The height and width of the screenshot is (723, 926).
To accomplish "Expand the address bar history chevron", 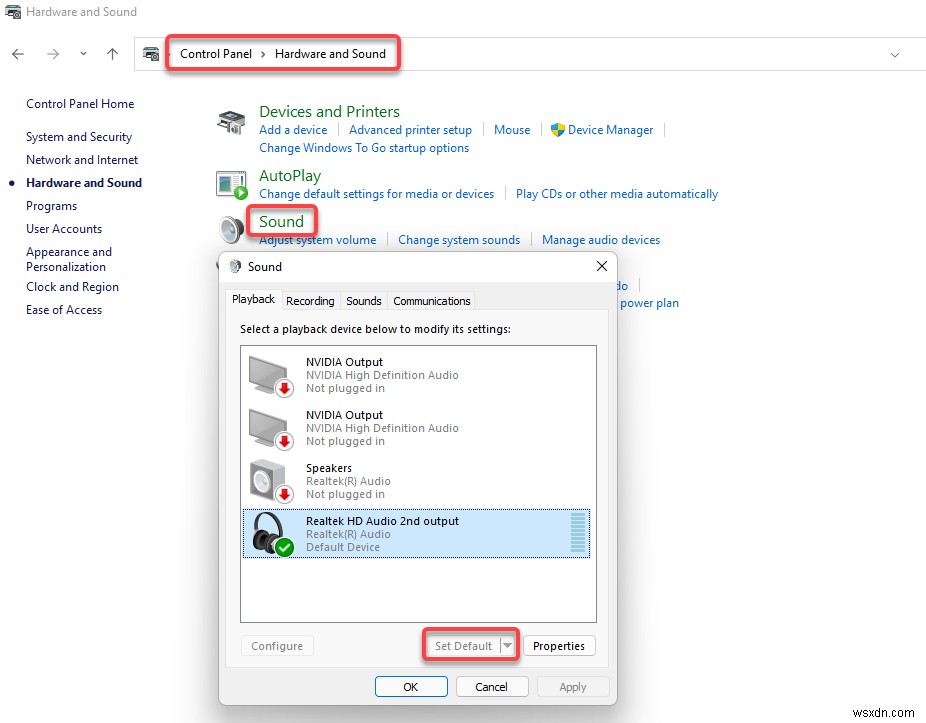I will [x=894, y=54].
